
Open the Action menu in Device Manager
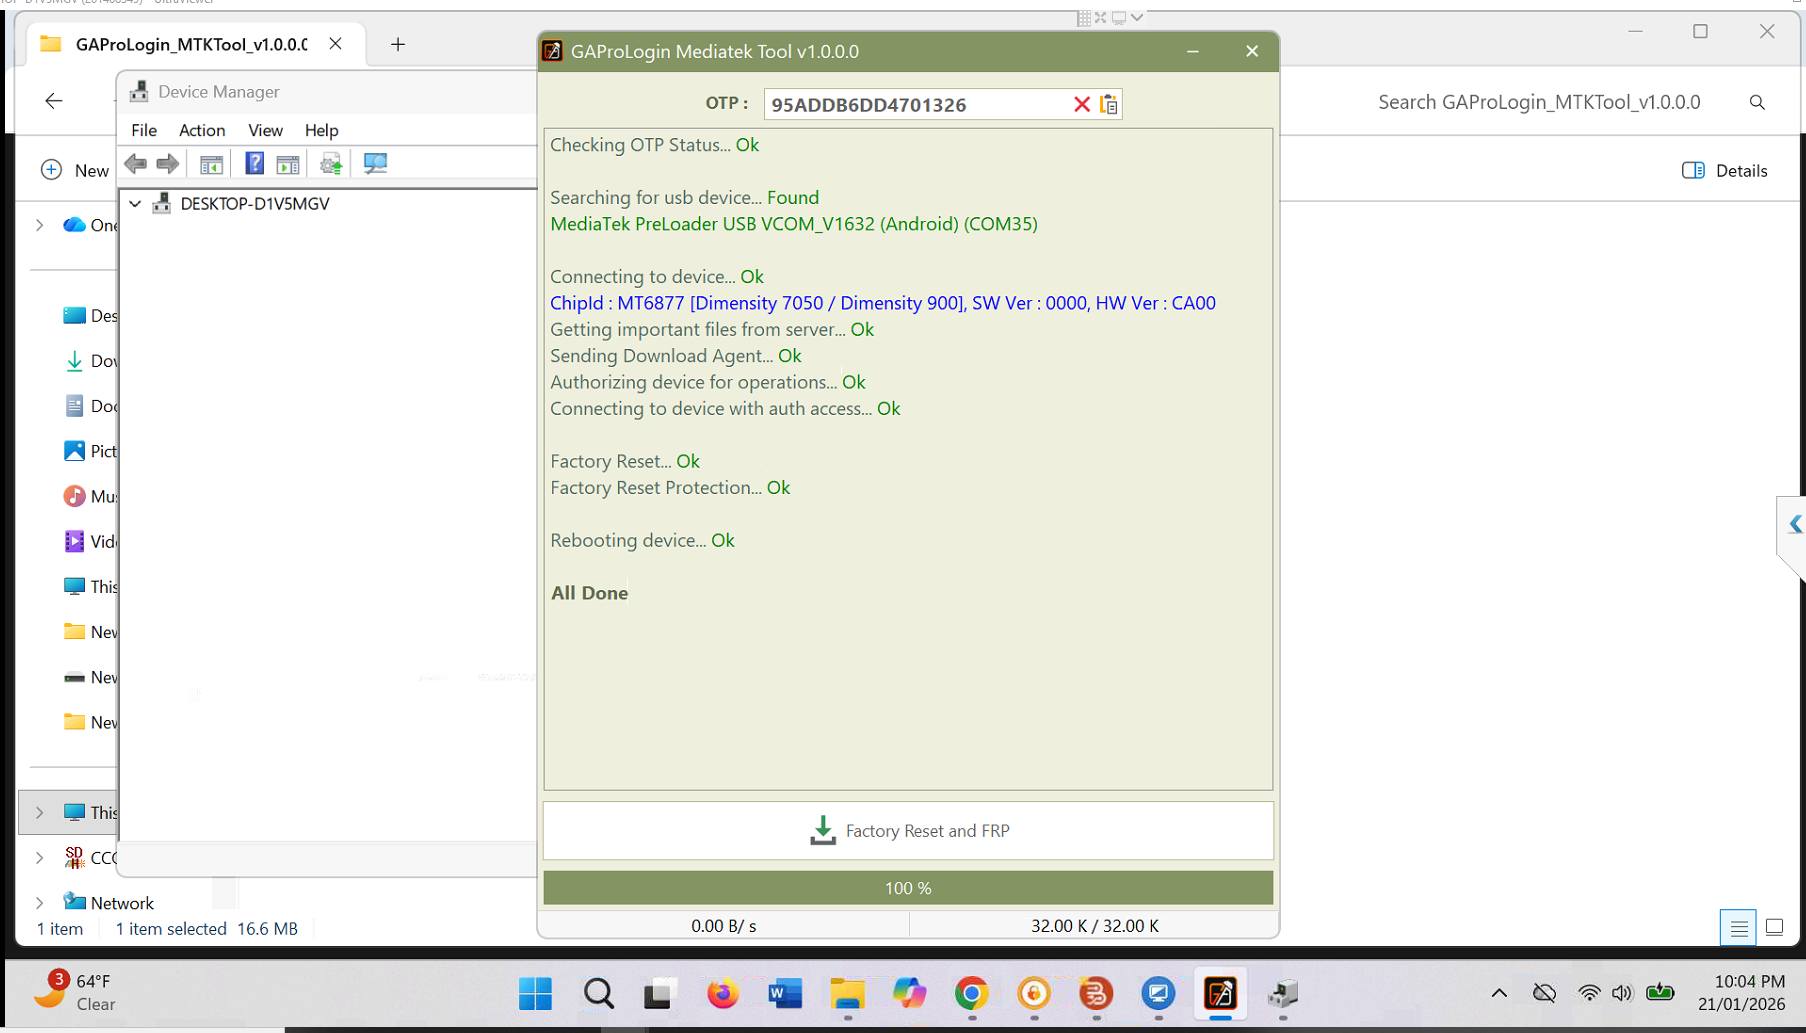click(x=202, y=130)
